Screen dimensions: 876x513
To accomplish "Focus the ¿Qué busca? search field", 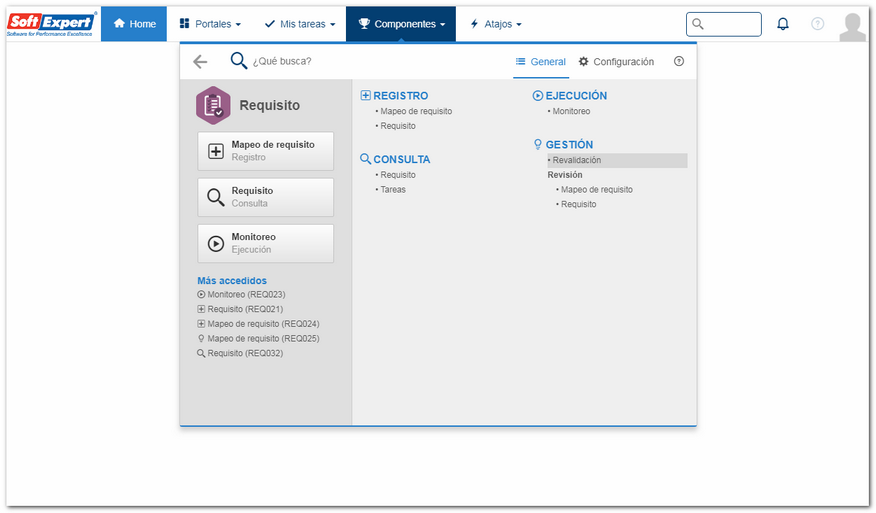I will (282, 61).
